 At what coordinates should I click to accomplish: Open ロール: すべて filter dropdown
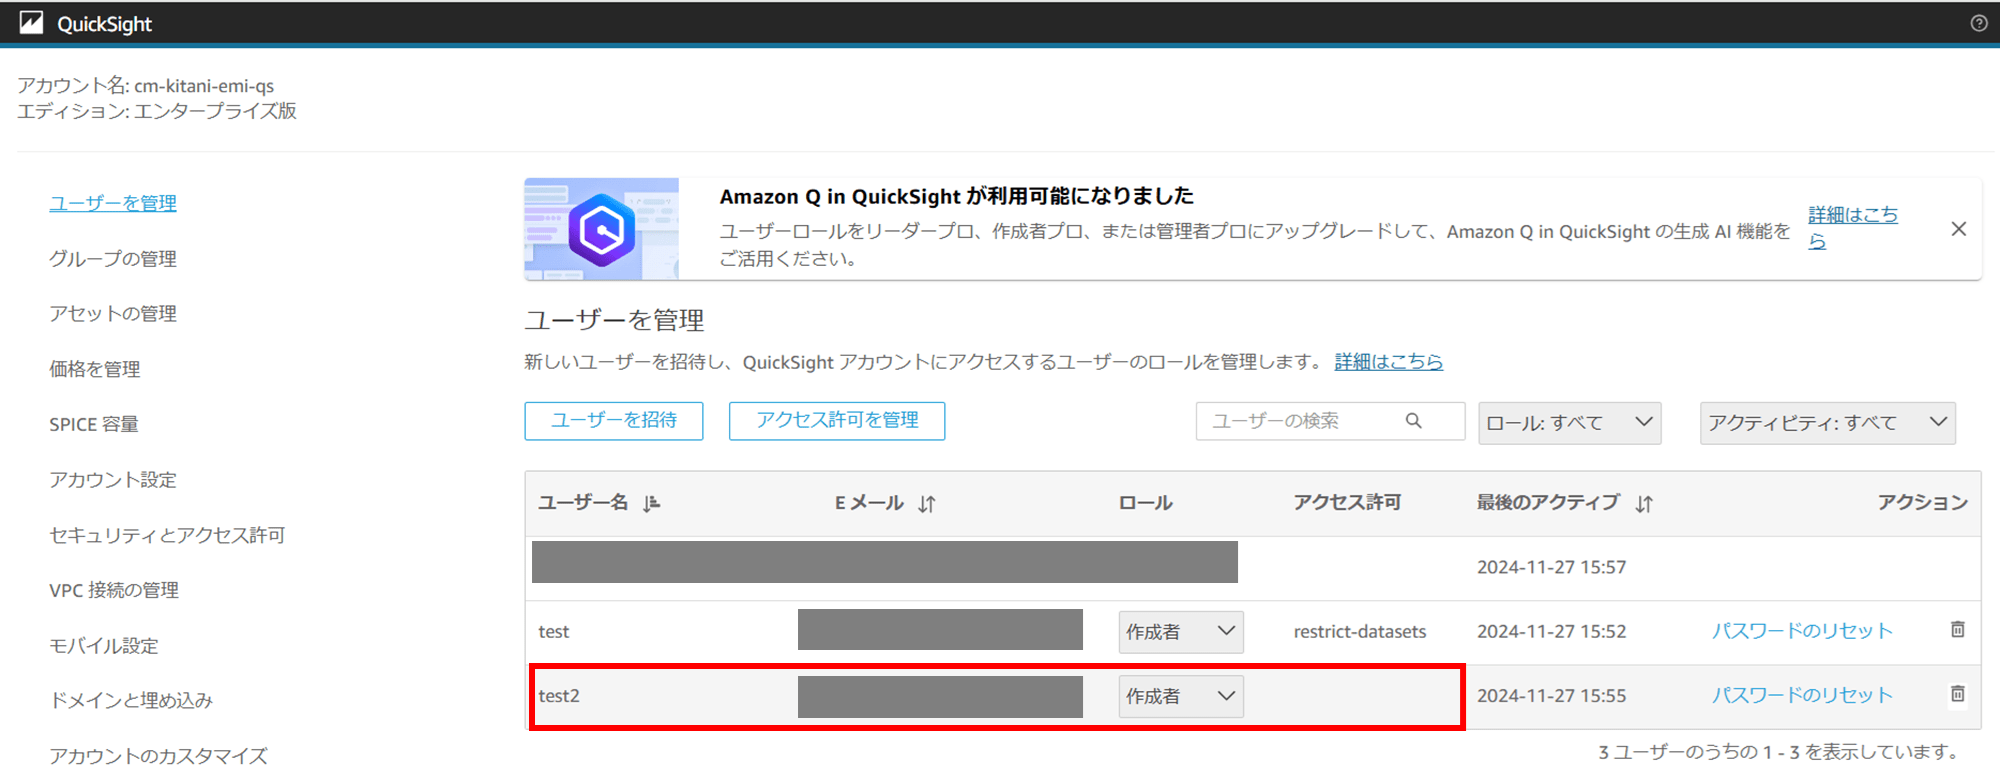point(1570,423)
